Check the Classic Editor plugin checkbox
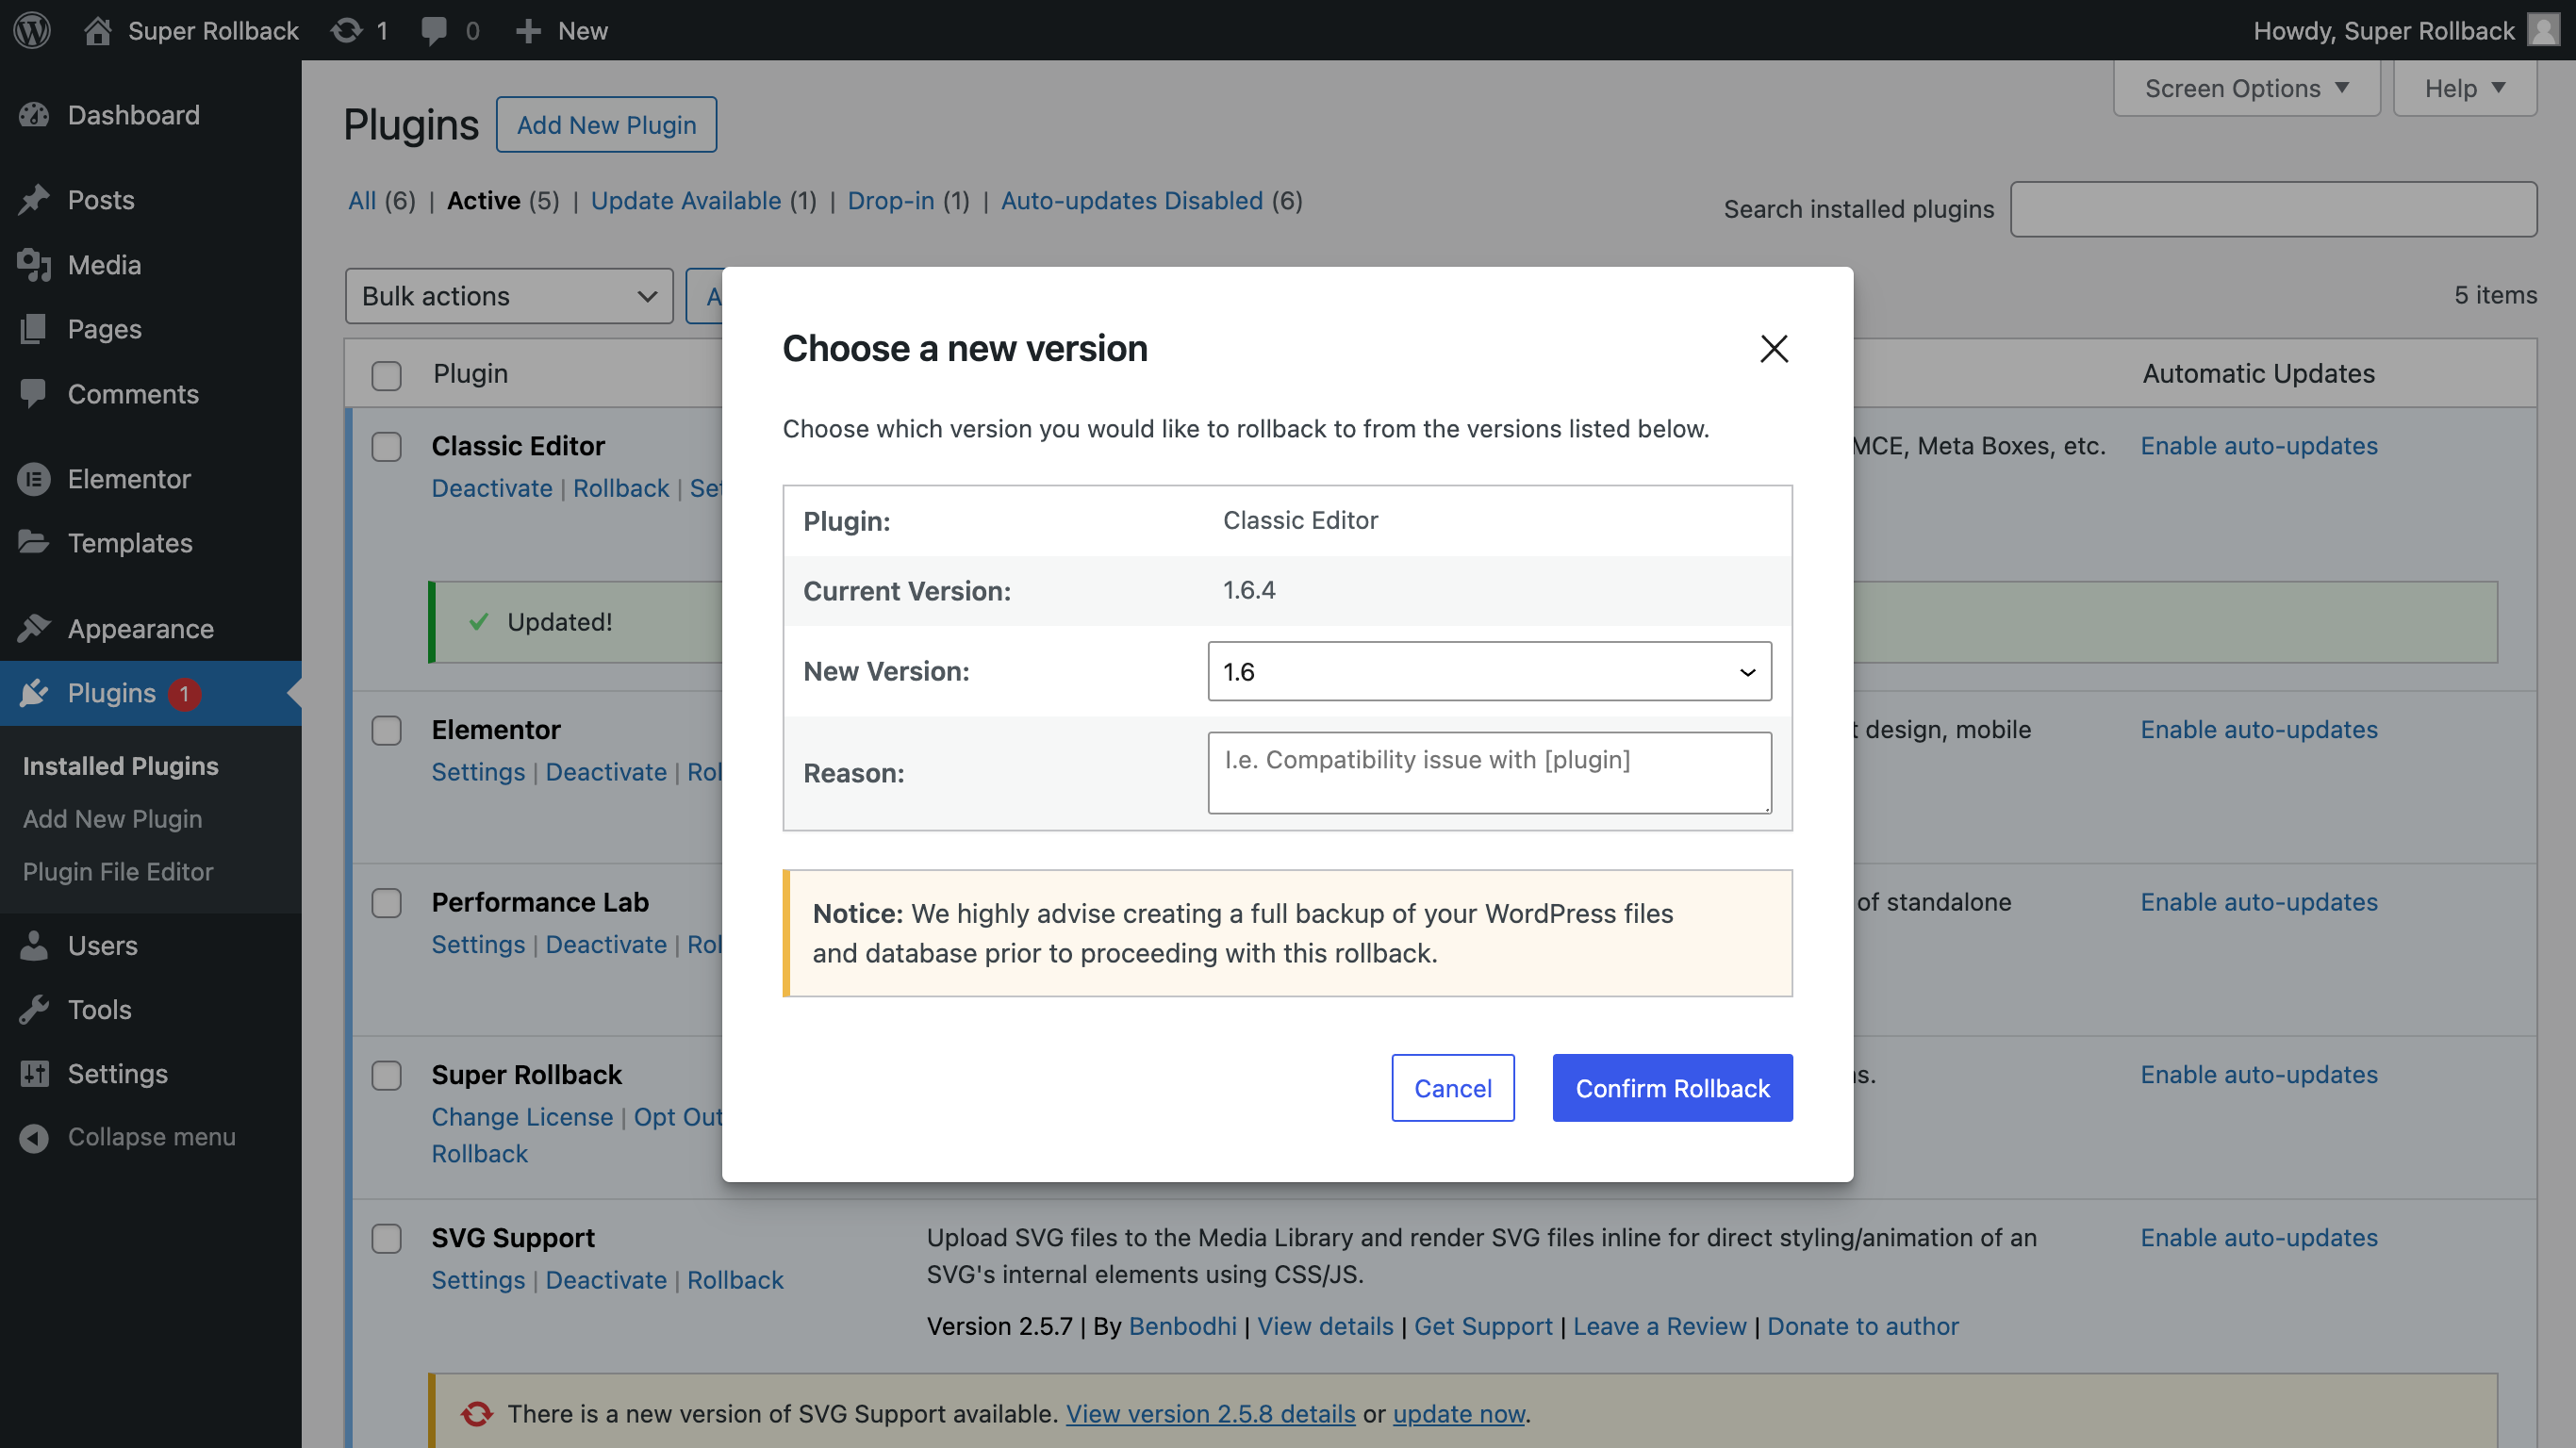This screenshot has height=1448, width=2576. tap(387, 447)
